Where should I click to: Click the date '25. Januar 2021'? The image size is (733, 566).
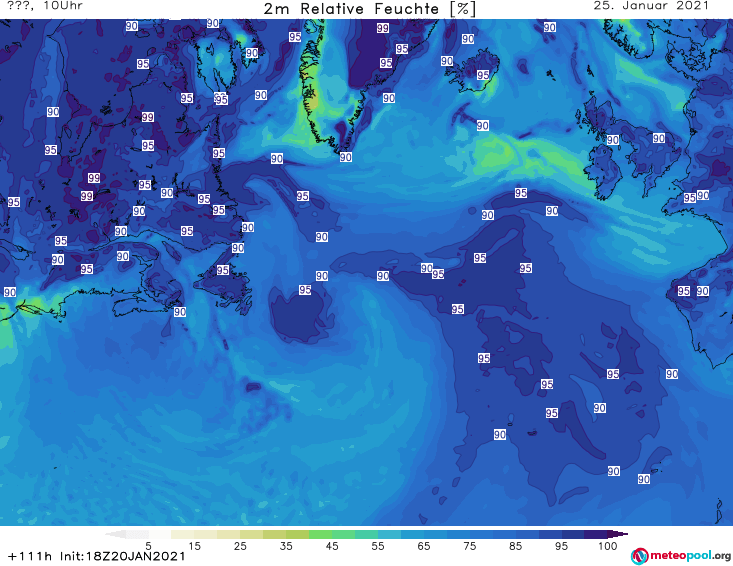651,6
